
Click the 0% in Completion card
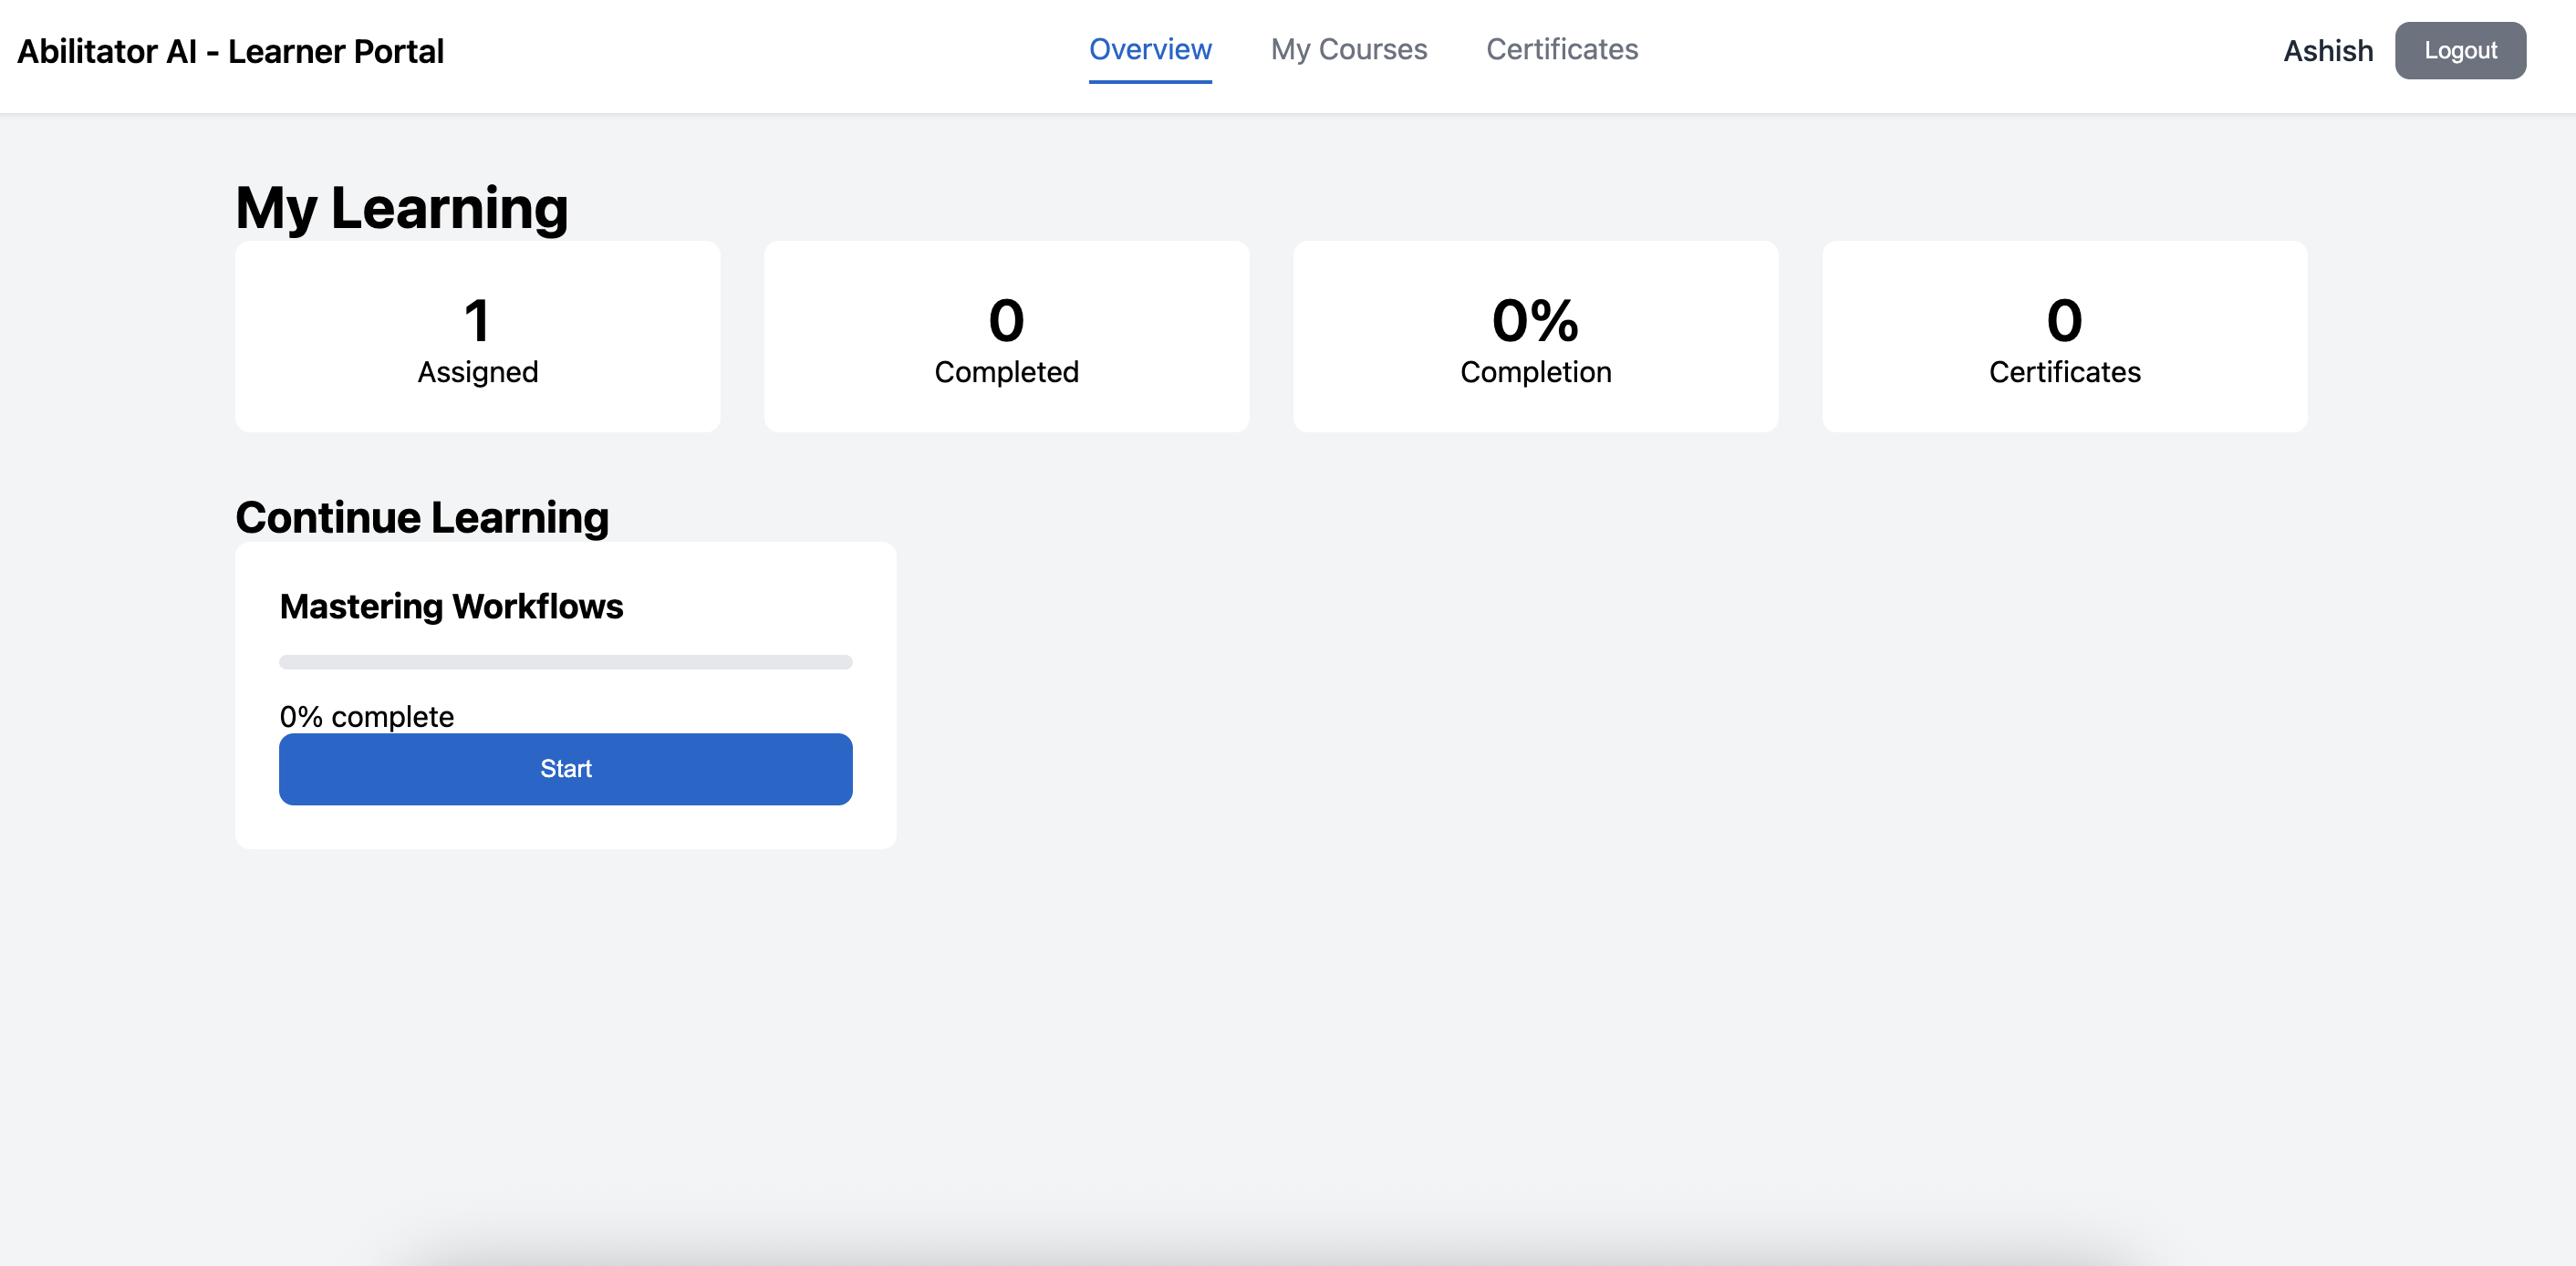pyautogui.click(x=1535, y=320)
